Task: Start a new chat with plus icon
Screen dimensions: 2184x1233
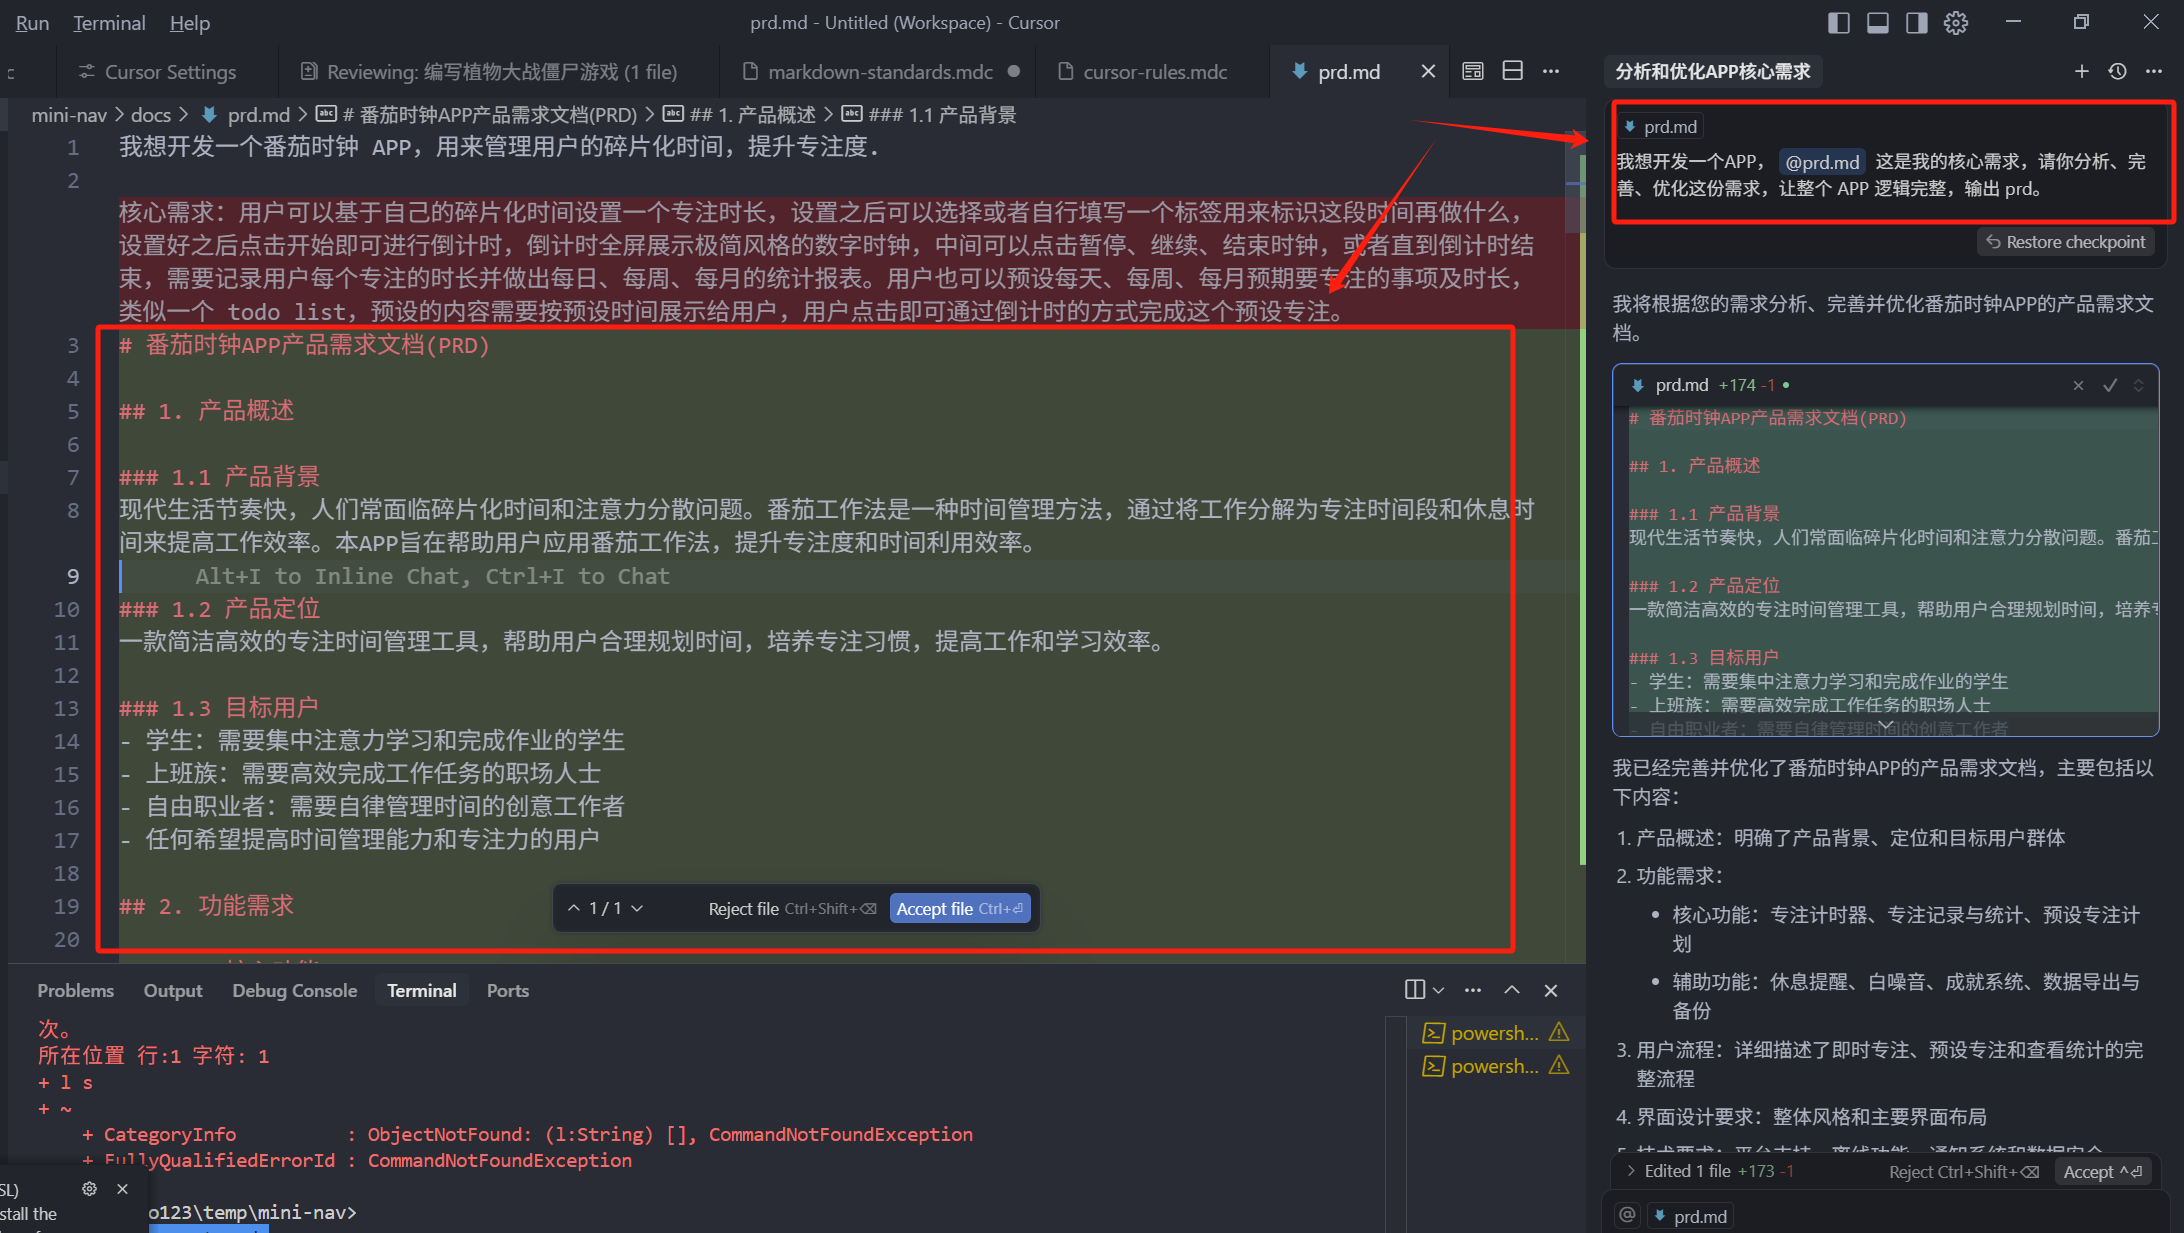Action: click(x=2081, y=71)
